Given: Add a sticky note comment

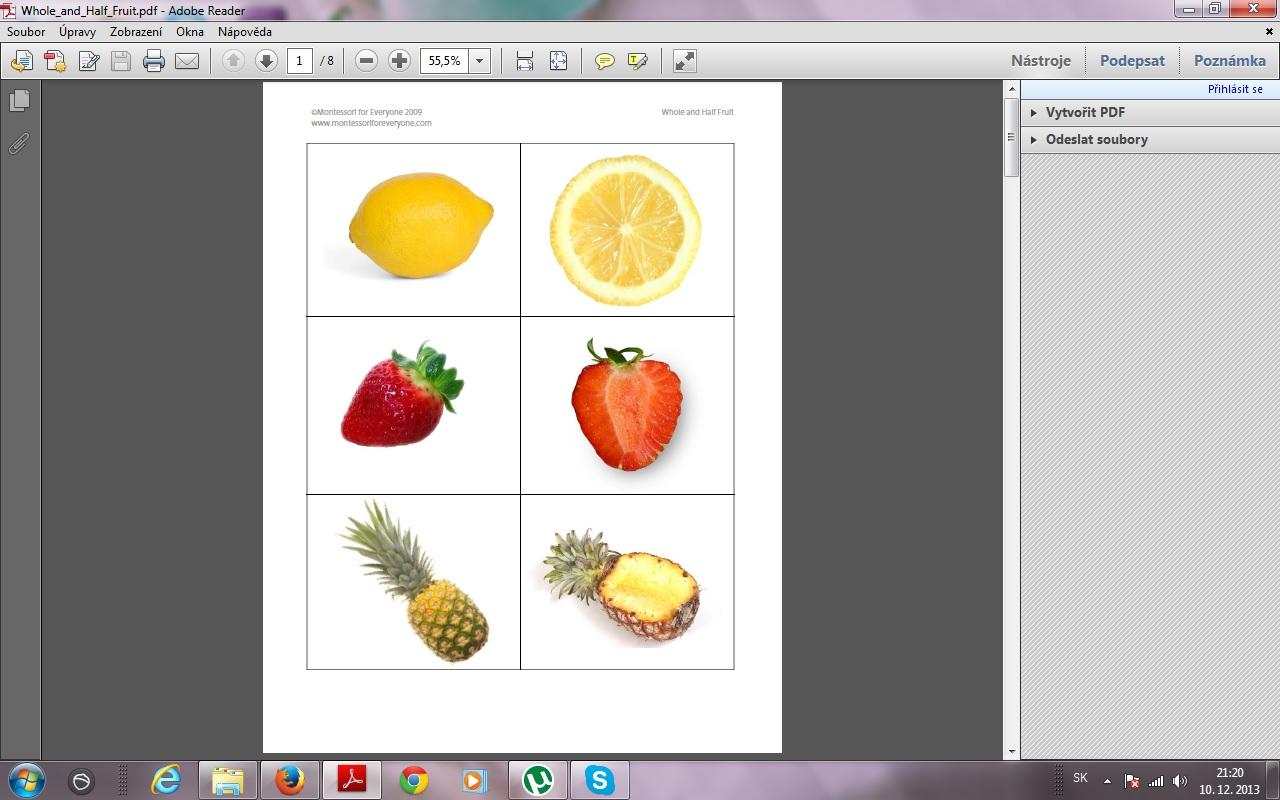Looking at the screenshot, I should click(604, 61).
